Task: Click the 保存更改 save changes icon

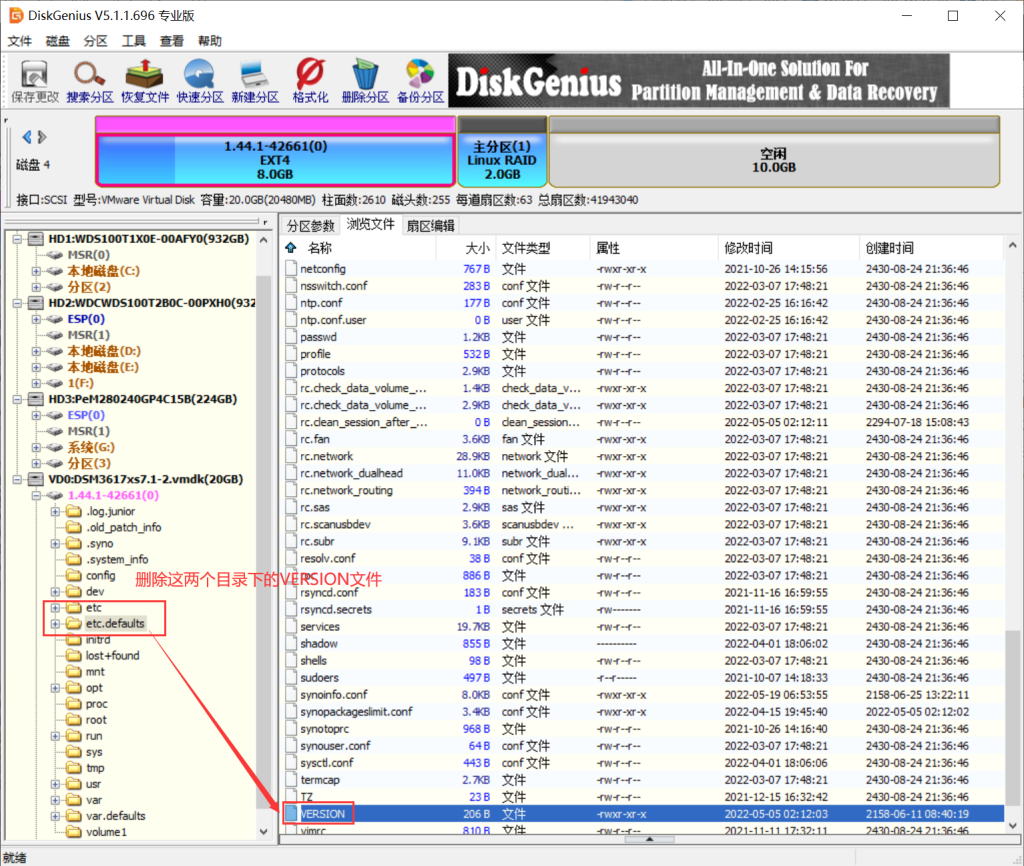Action: (35, 81)
